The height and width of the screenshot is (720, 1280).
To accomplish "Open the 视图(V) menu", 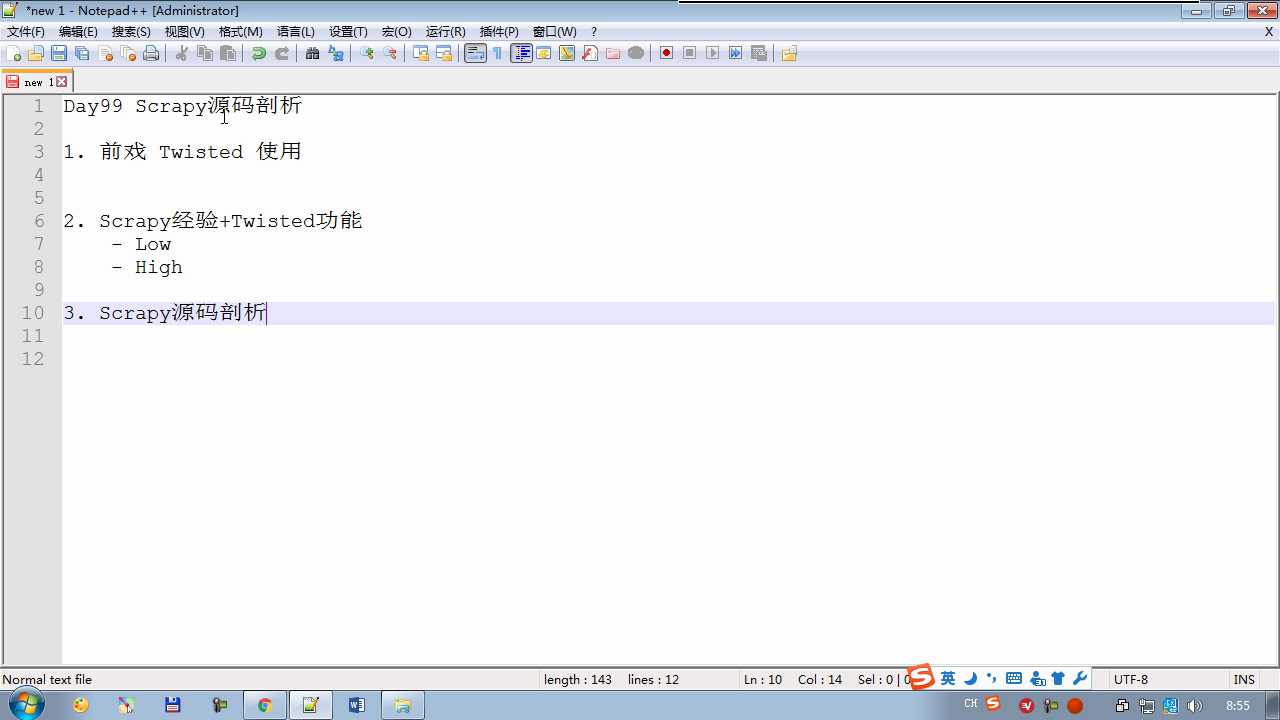I will [185, 32].
